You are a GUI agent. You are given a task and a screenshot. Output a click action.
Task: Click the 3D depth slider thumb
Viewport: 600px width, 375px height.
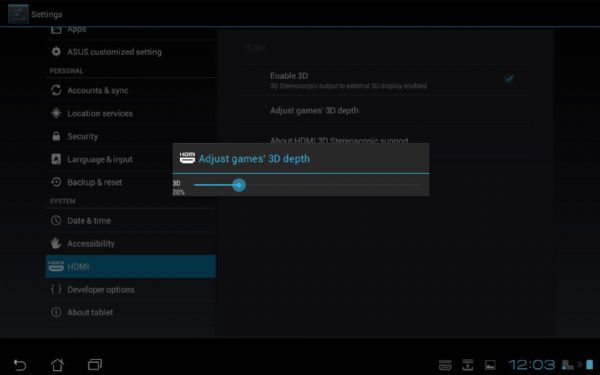click(239, 185)
